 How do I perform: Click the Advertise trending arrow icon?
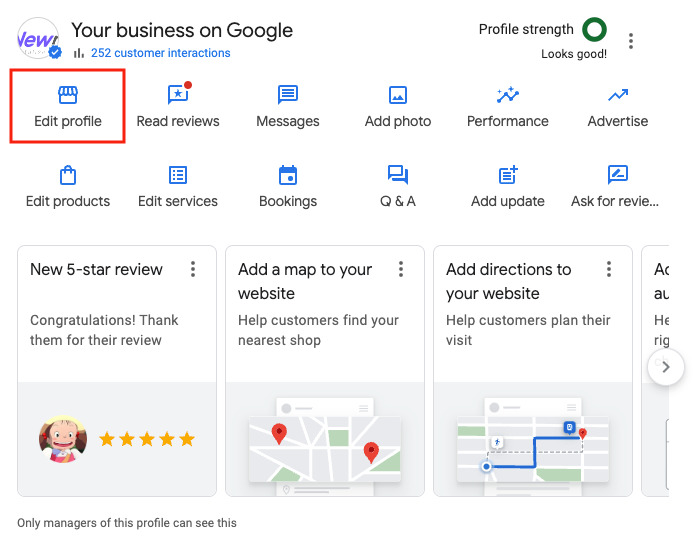coord(618,95)
